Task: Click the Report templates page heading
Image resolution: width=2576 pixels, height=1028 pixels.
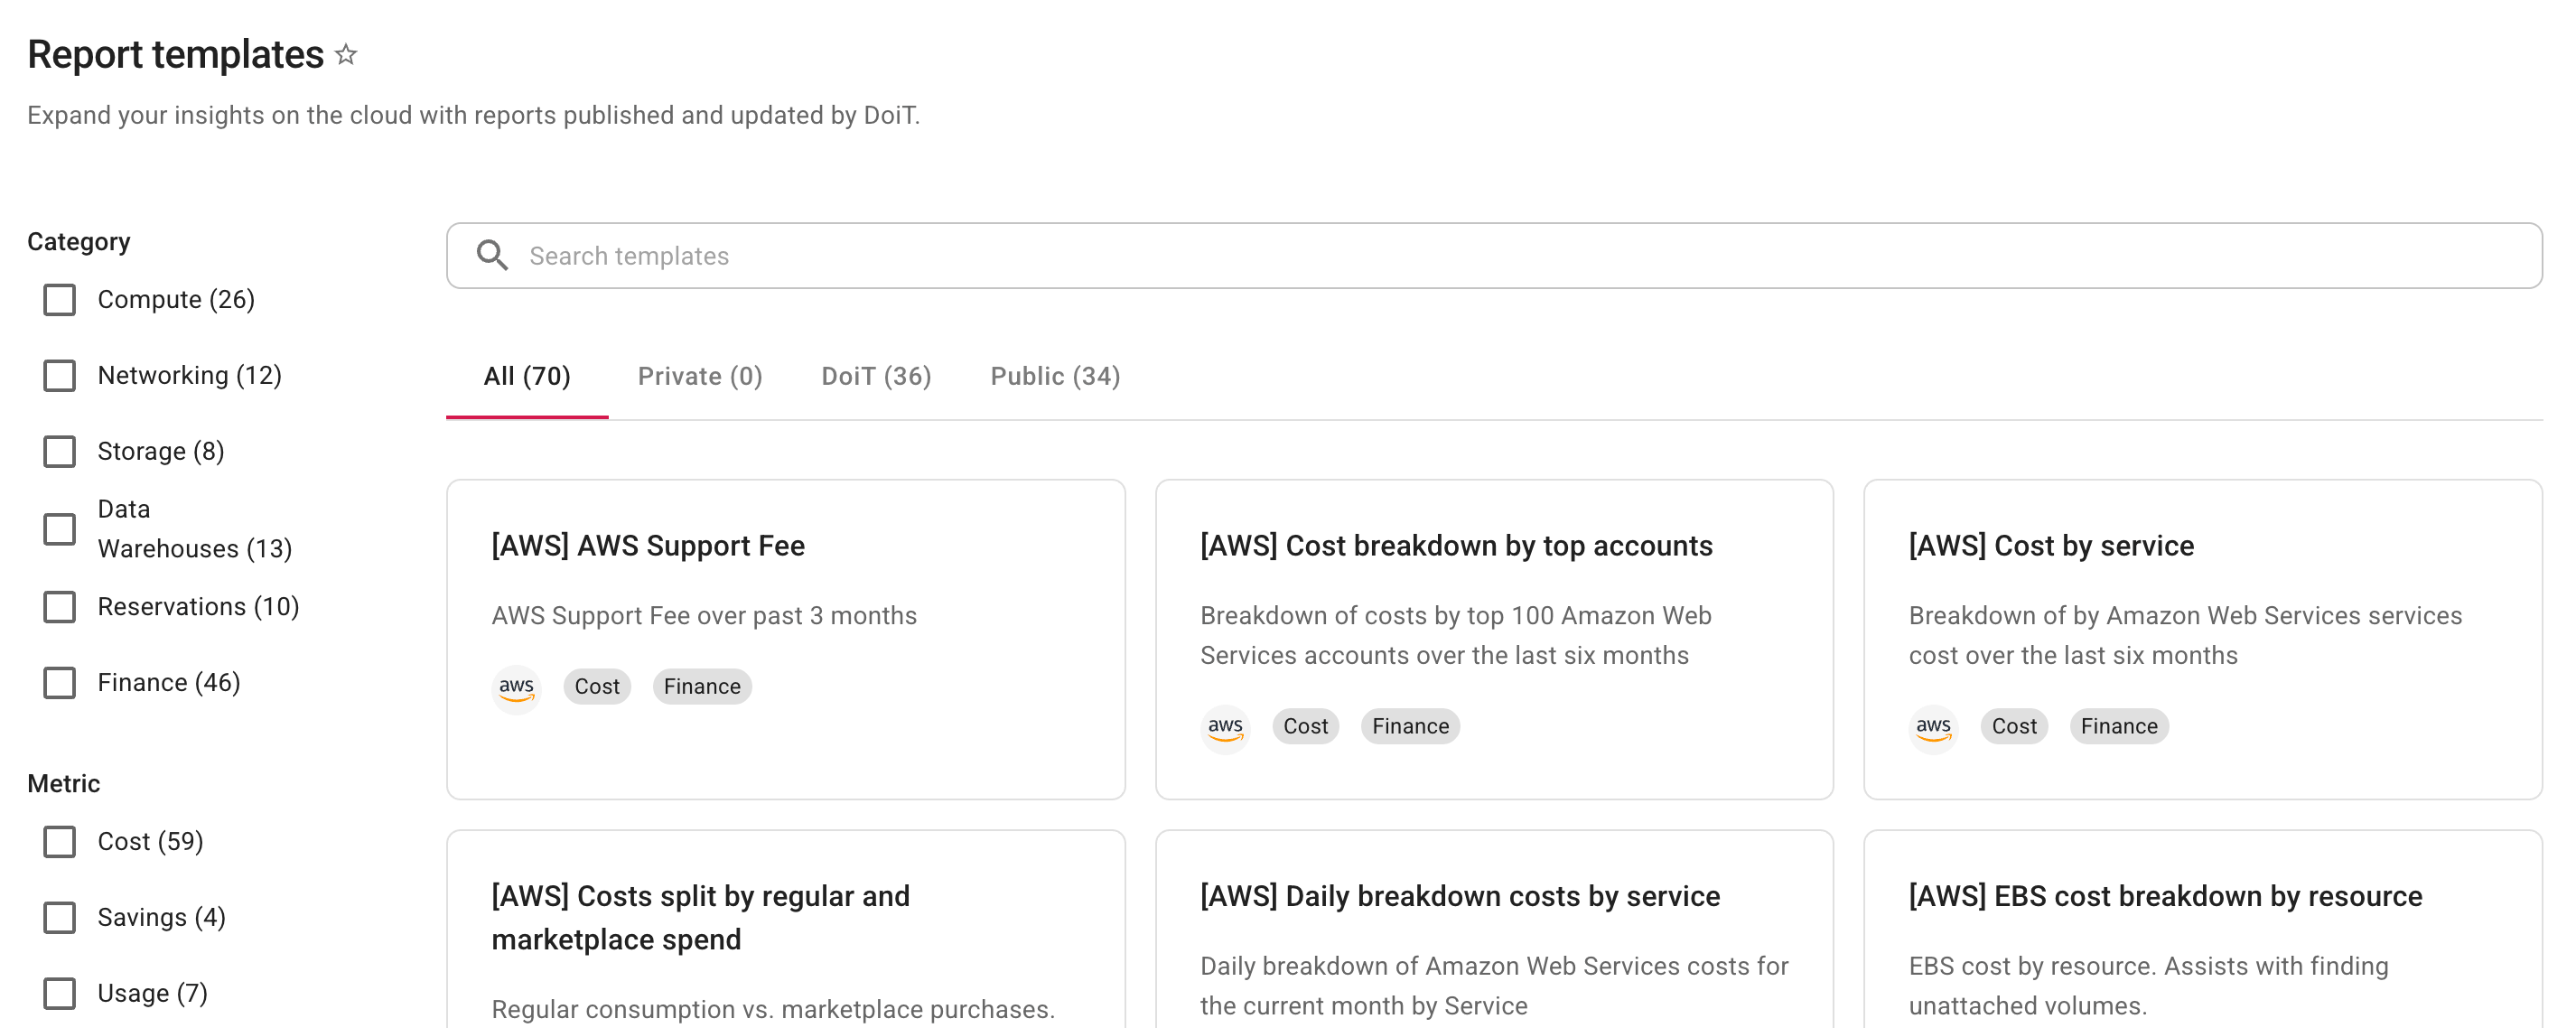Action: click(x=176, y=55)
